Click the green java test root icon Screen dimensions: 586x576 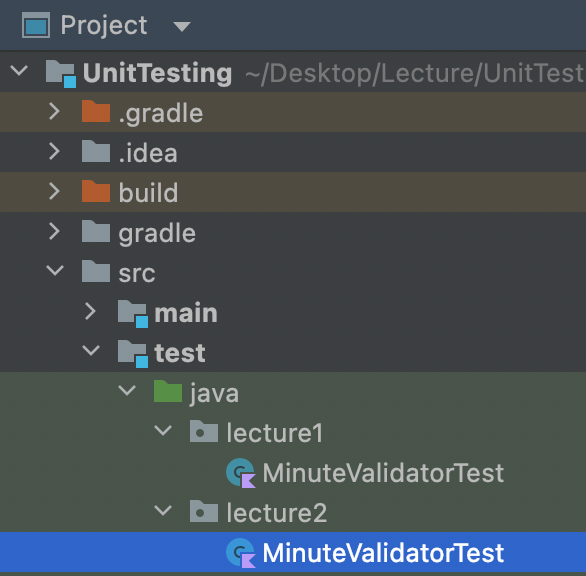click(x=168, y=391)
